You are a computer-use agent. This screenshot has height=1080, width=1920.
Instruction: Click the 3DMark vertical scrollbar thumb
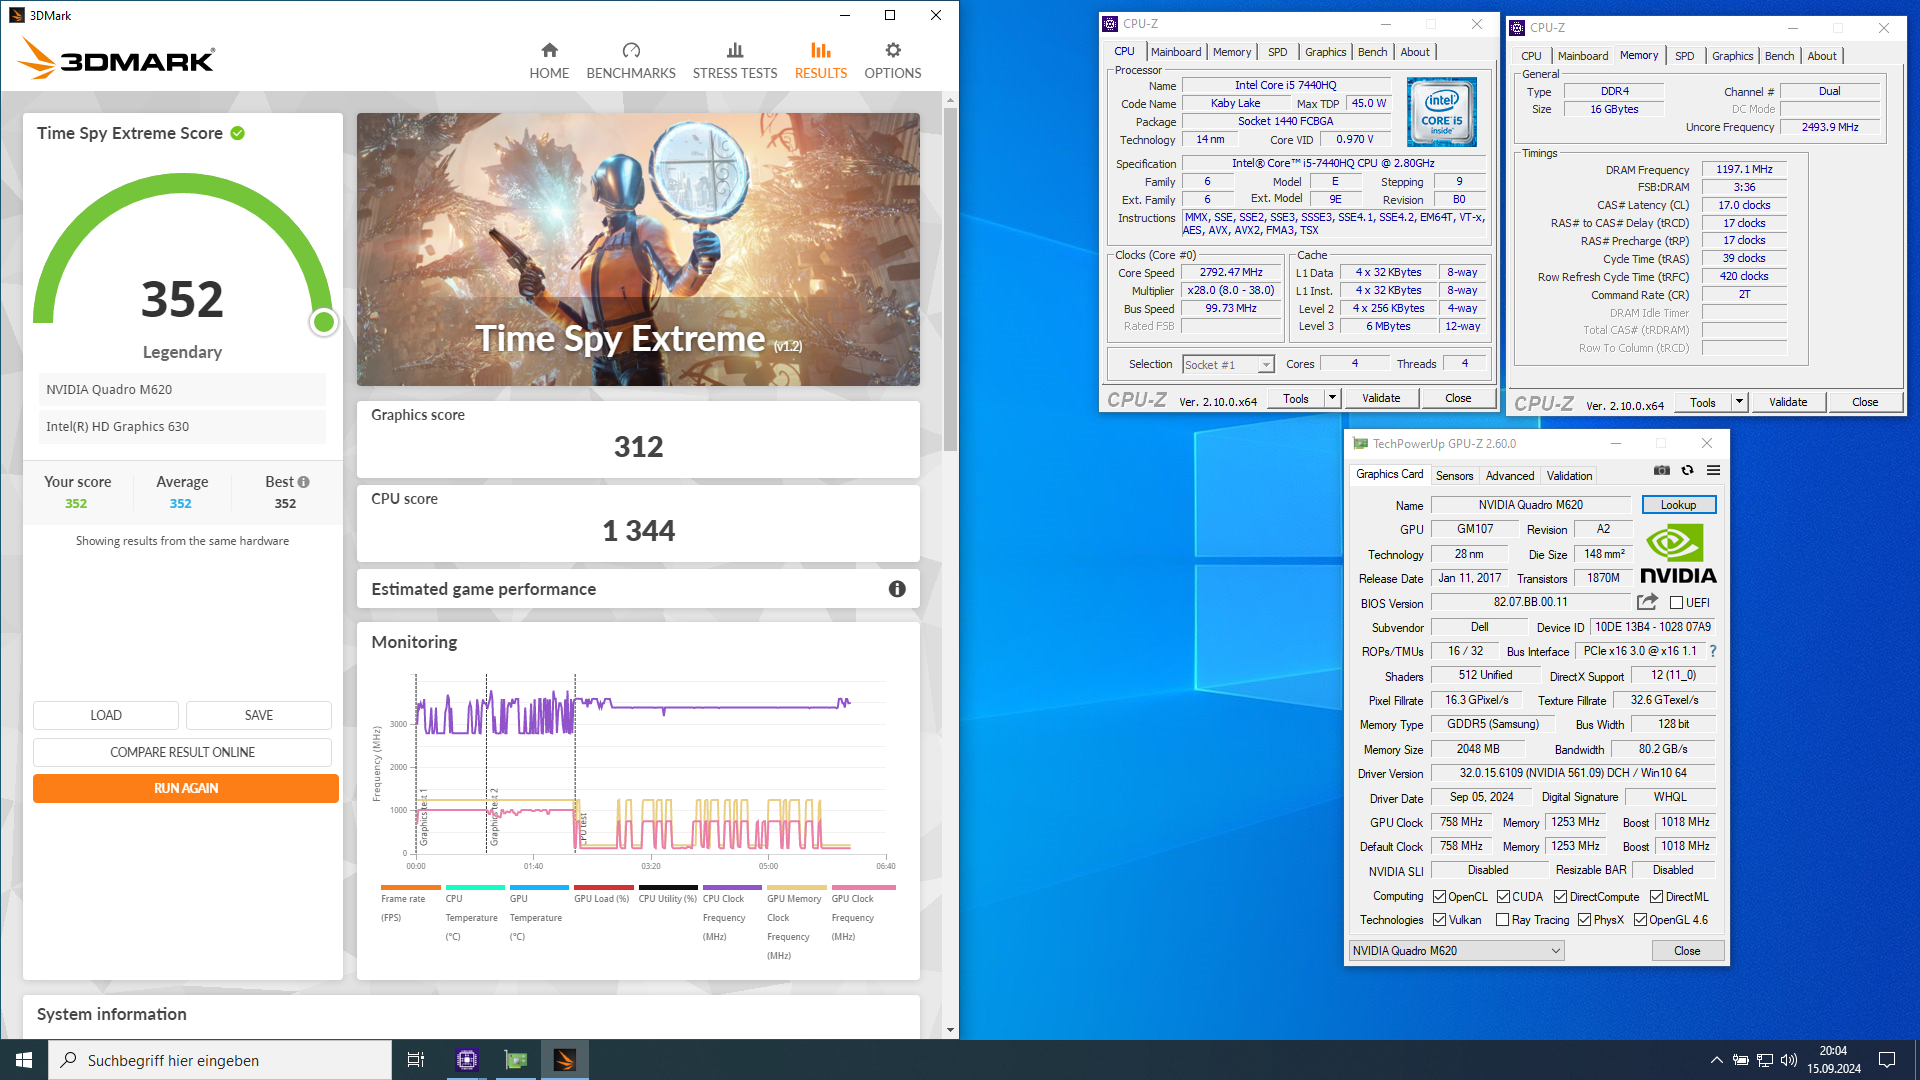(950, 278)
